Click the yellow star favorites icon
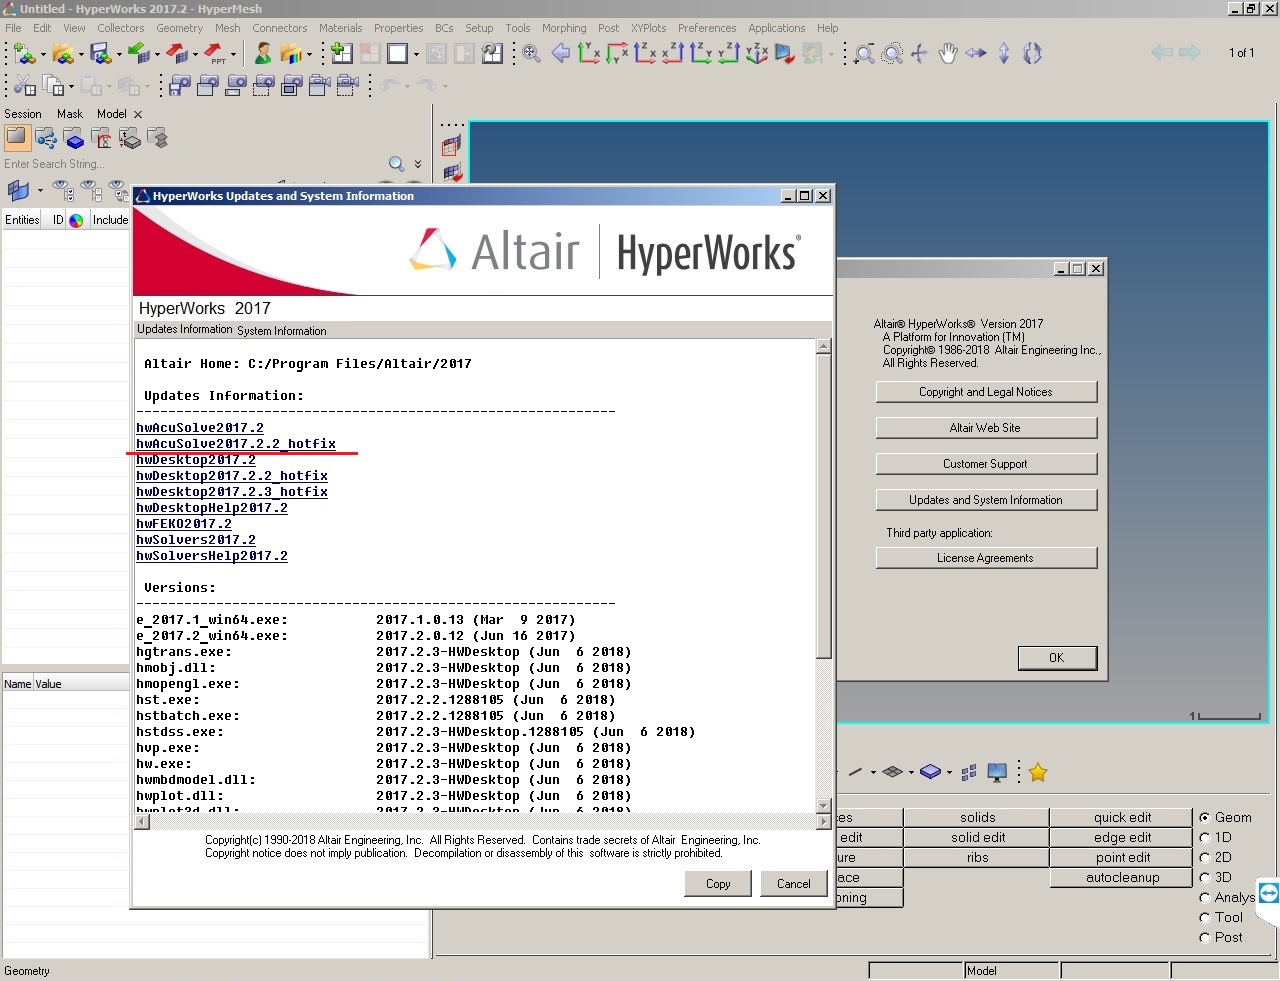Viewport: 1280px width, 981px height. tap(1038, 772)
